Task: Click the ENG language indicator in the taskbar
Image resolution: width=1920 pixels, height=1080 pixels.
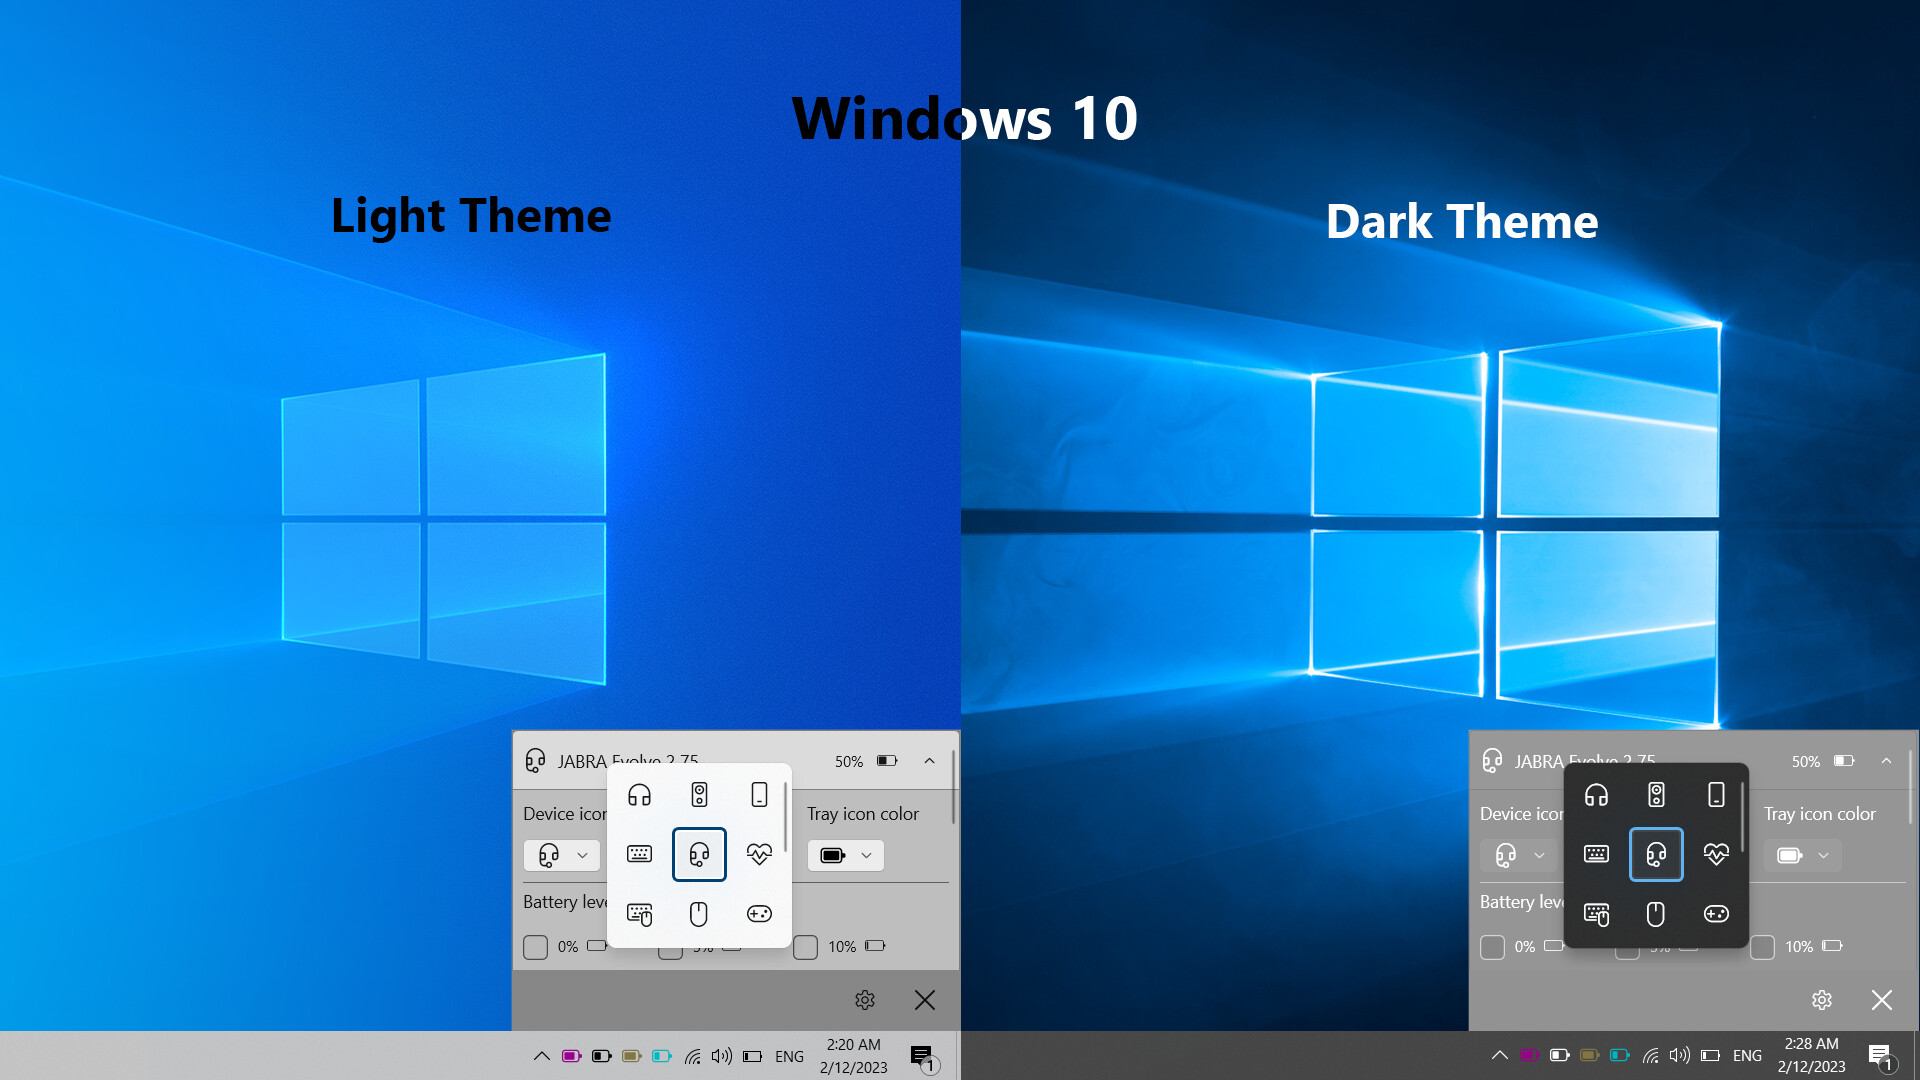Action: point(789,1055)
